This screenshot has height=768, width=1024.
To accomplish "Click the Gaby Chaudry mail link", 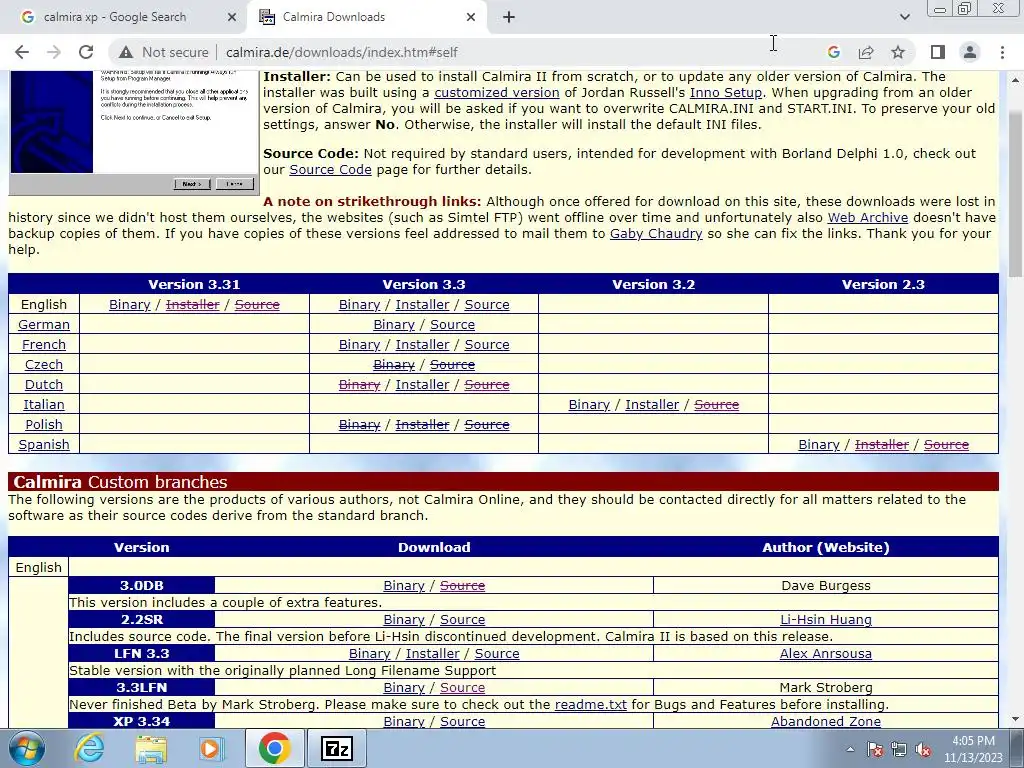I will point(656,234).
